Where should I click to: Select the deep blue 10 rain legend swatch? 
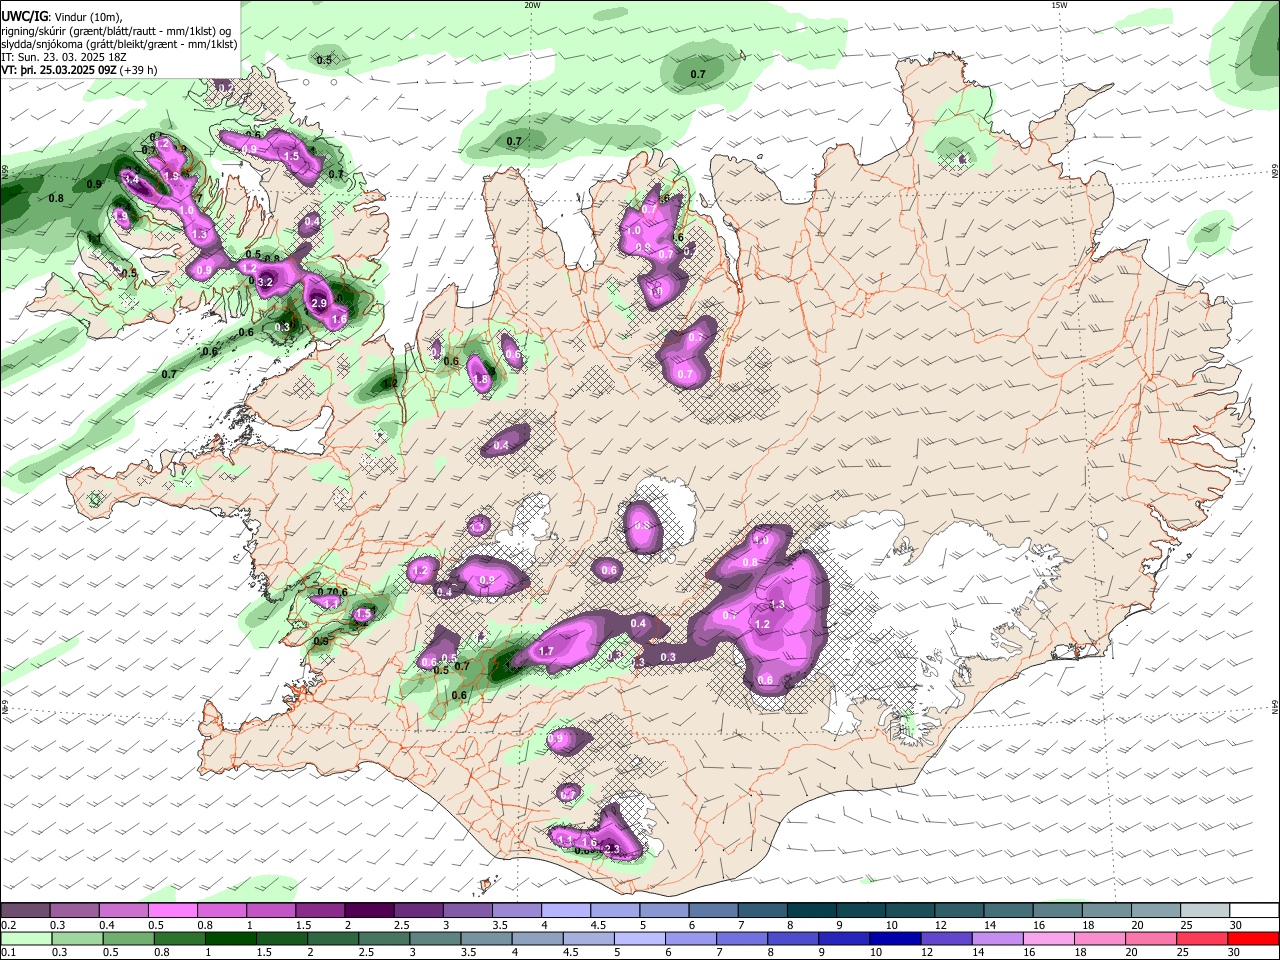[x=895, y=938]
